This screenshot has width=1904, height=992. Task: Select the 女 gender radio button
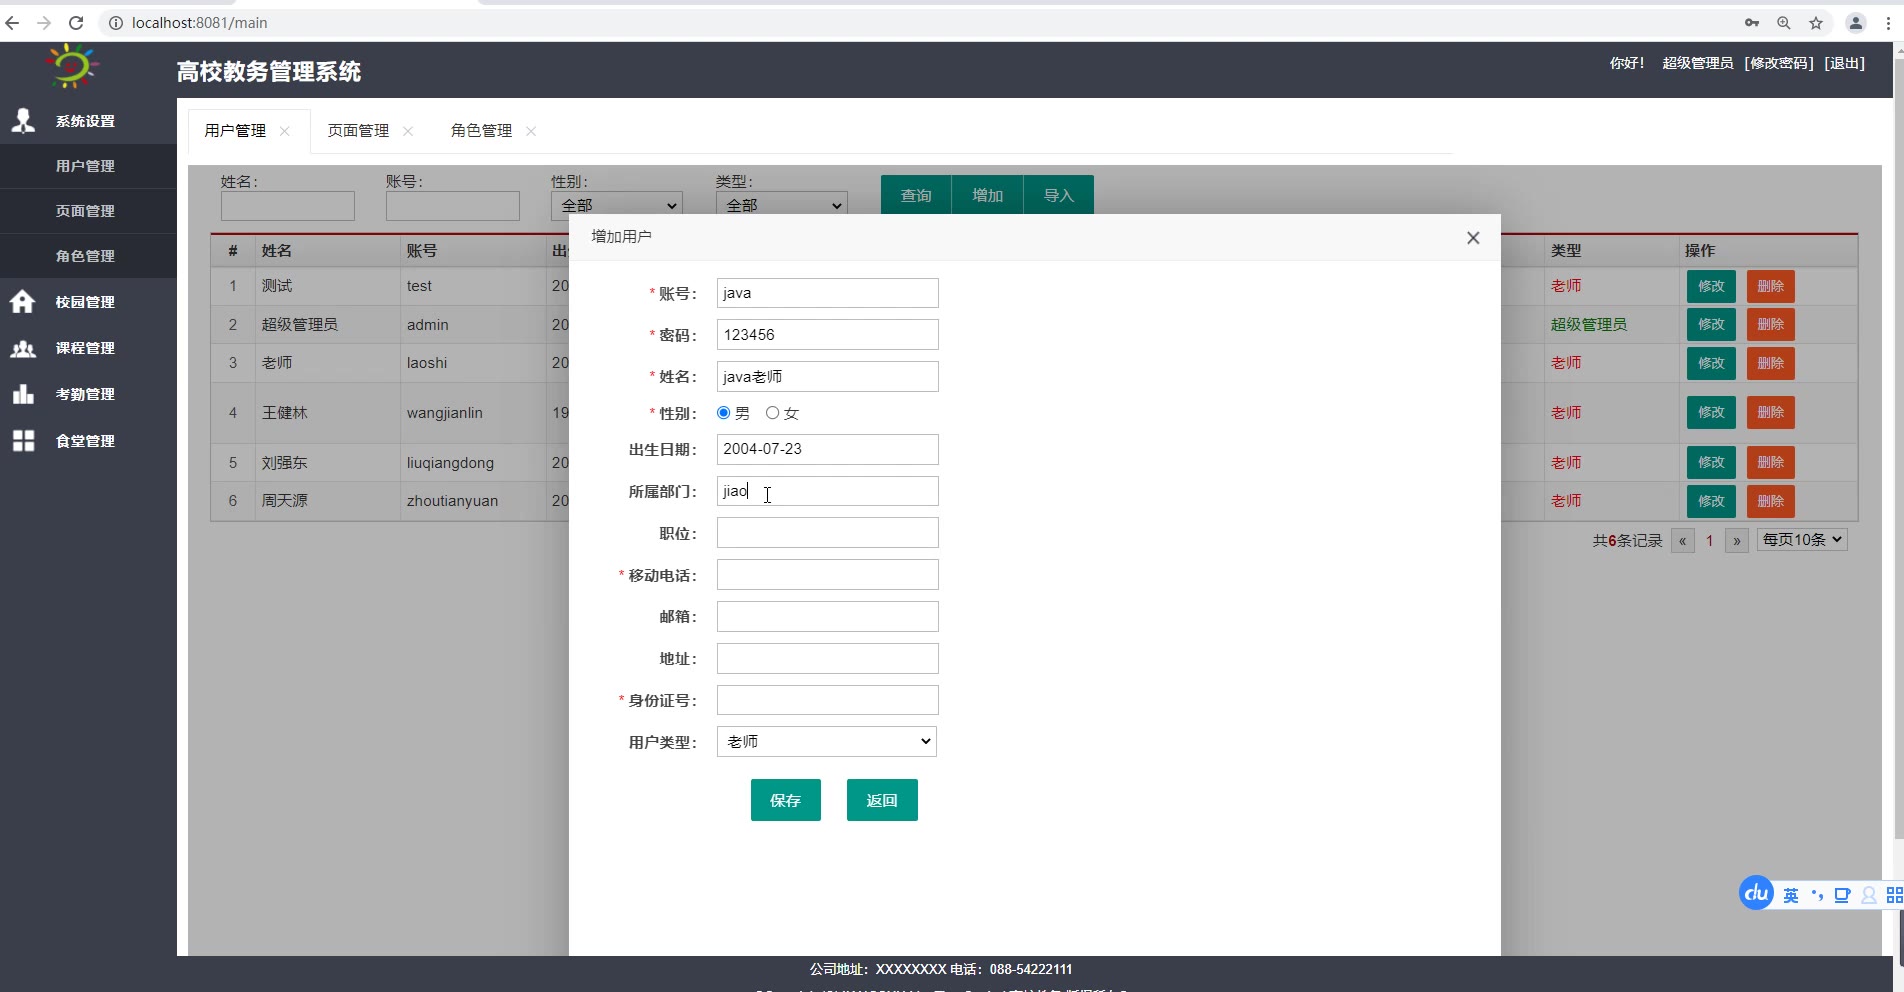tap(772, 413)
